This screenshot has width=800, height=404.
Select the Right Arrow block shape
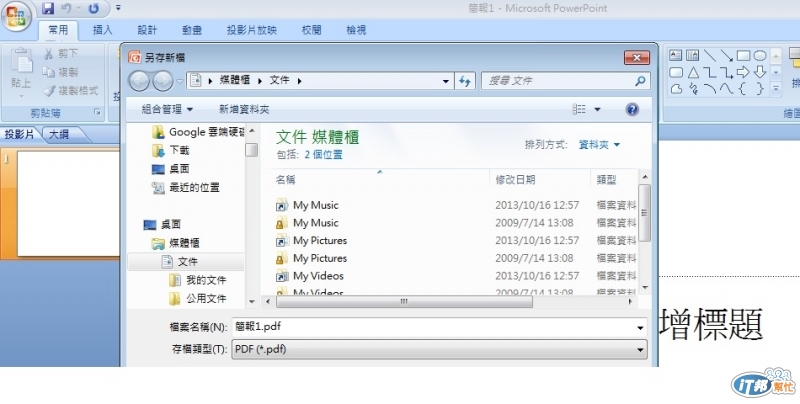[x=743, y=72]
